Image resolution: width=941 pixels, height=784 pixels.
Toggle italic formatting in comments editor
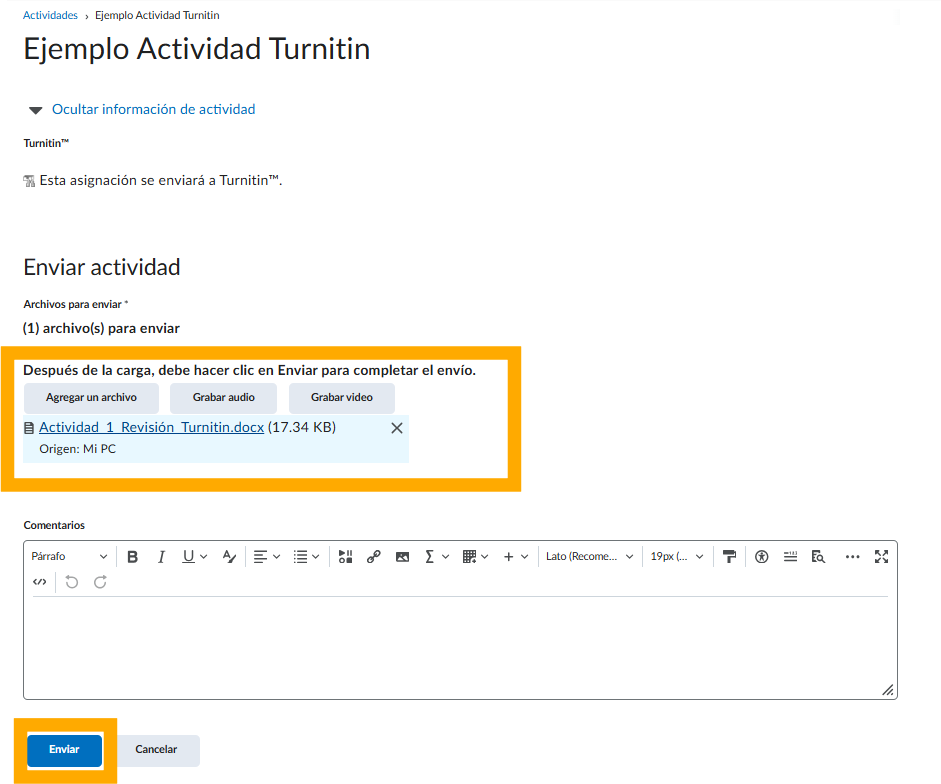point(160,557)
